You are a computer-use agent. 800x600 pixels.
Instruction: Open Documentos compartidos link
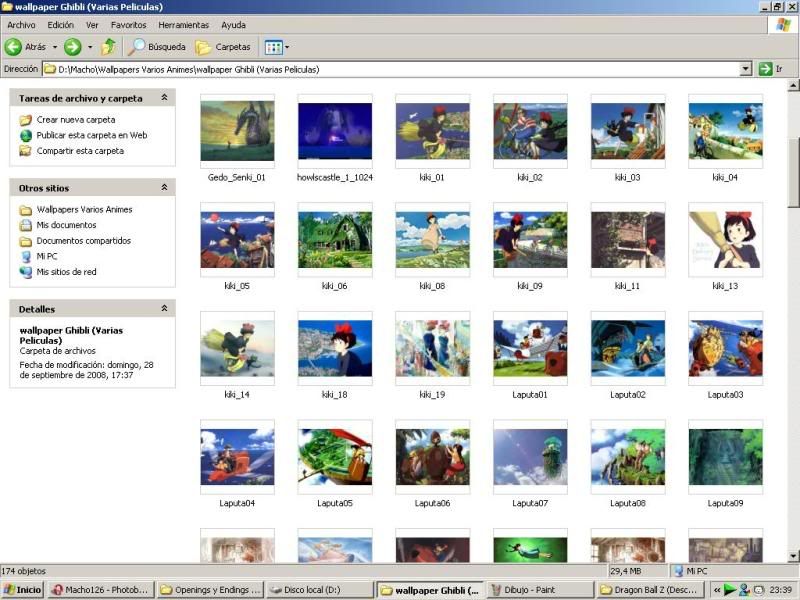tap(84, 241)
